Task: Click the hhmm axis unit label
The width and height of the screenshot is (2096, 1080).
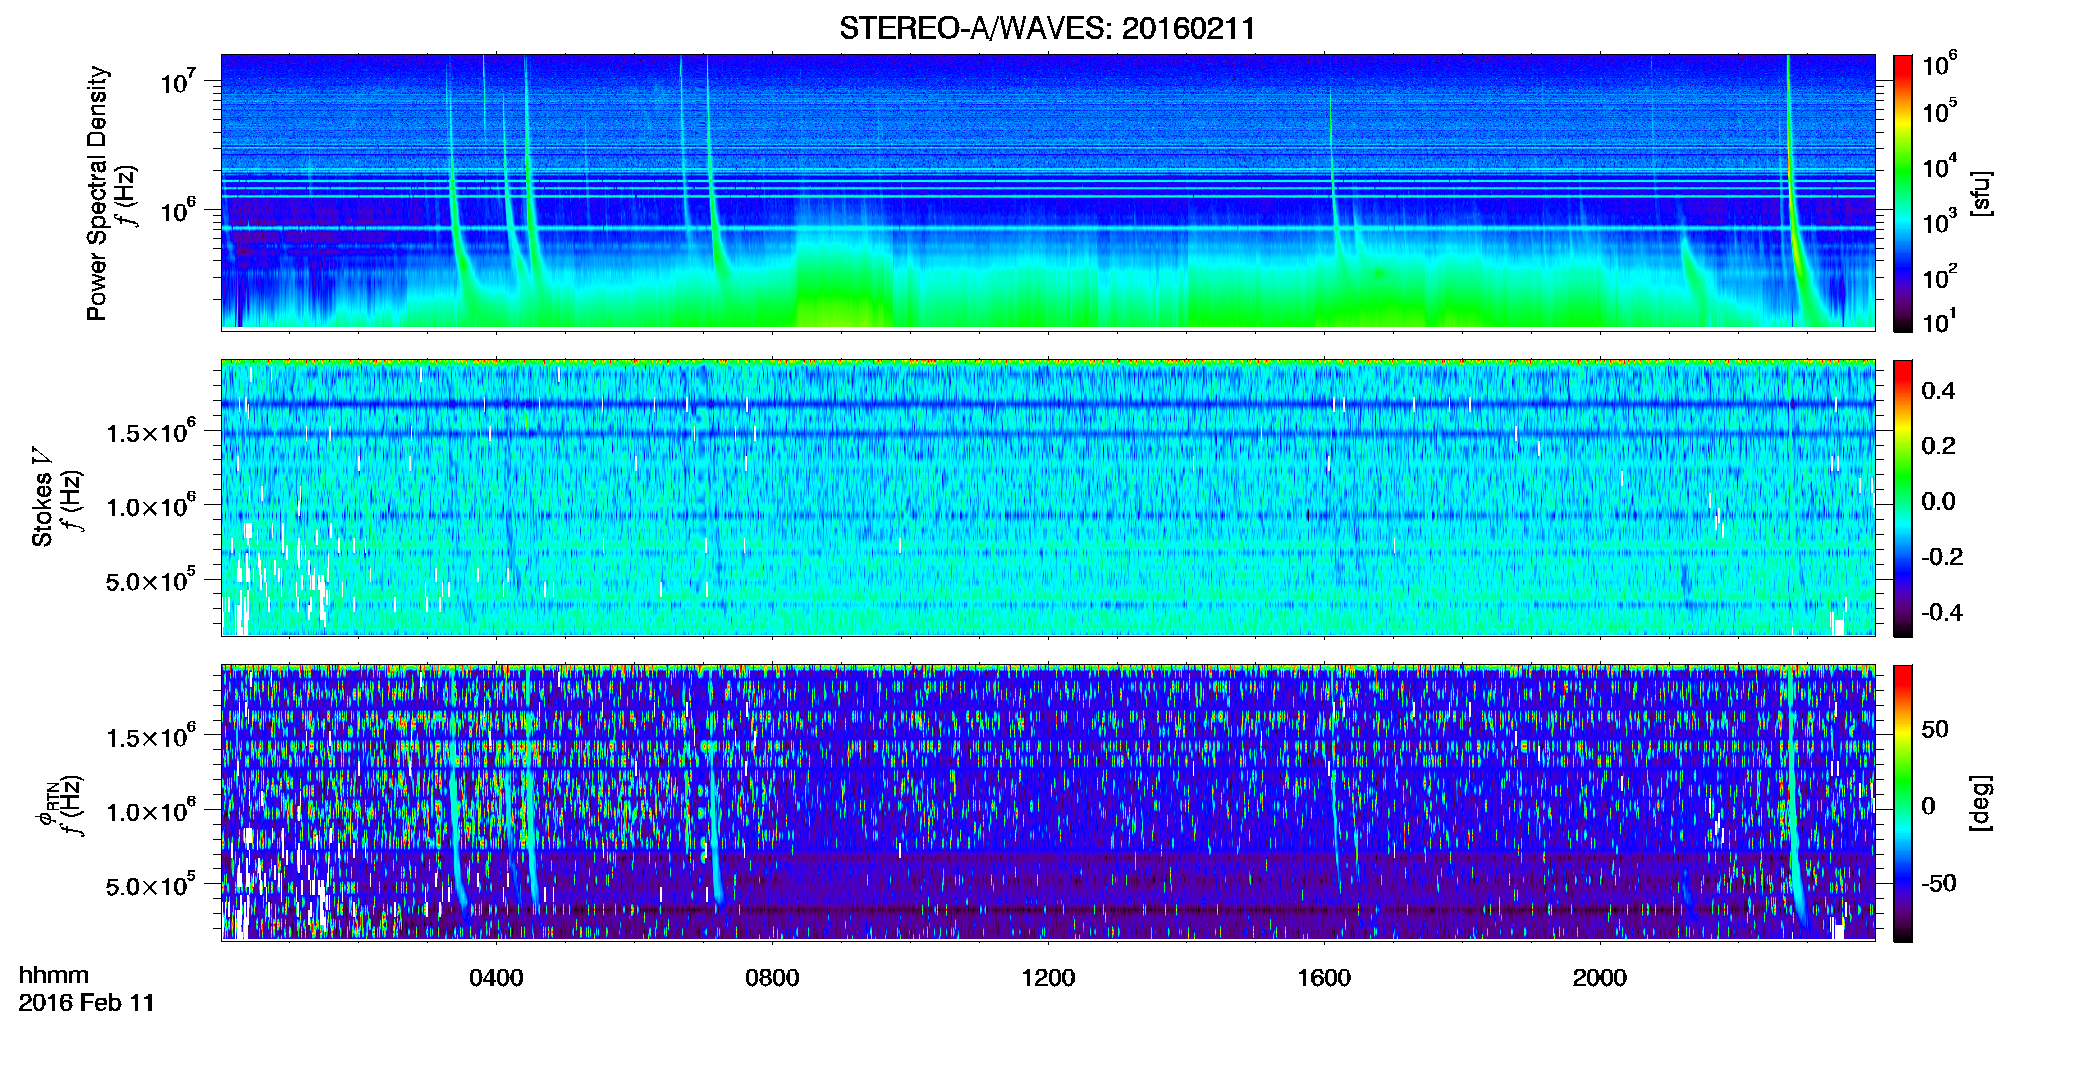Action: [x=54, y=975]
